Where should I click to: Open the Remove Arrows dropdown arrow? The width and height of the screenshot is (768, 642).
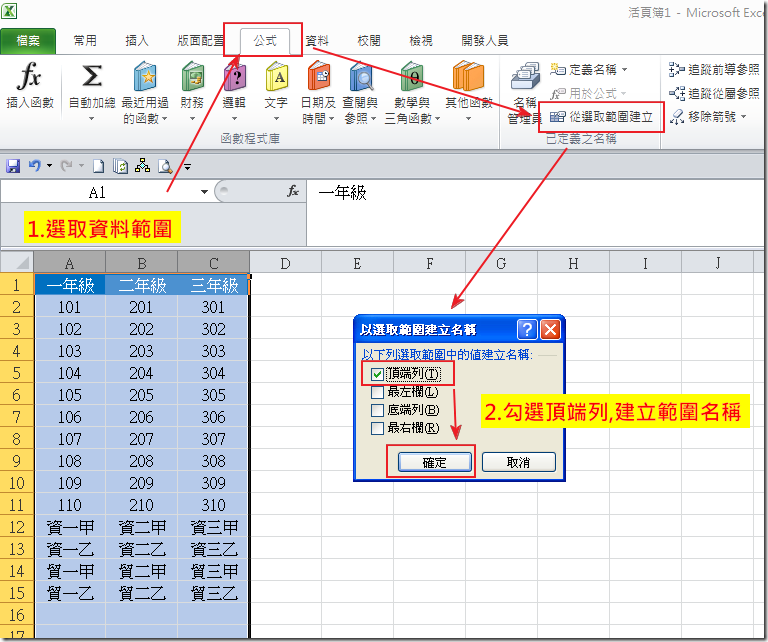coord(744,117)
